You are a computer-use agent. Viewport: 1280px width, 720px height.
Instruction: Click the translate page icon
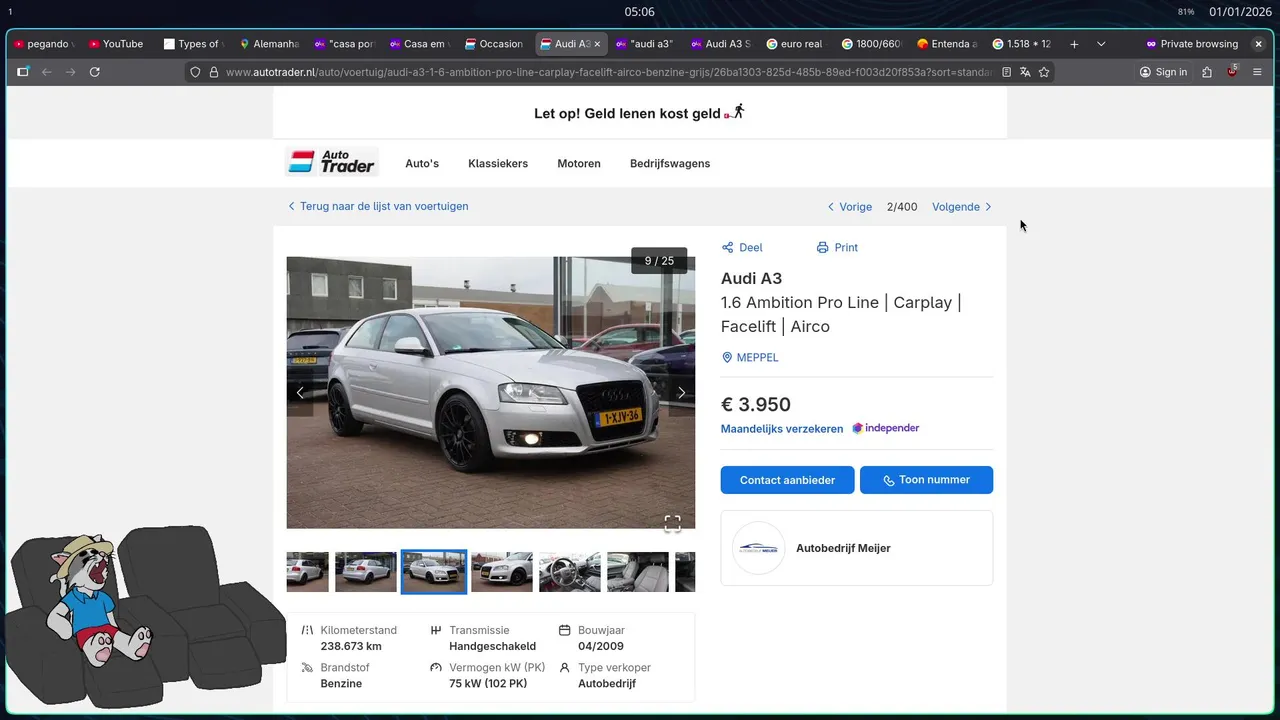[1025, 72]
